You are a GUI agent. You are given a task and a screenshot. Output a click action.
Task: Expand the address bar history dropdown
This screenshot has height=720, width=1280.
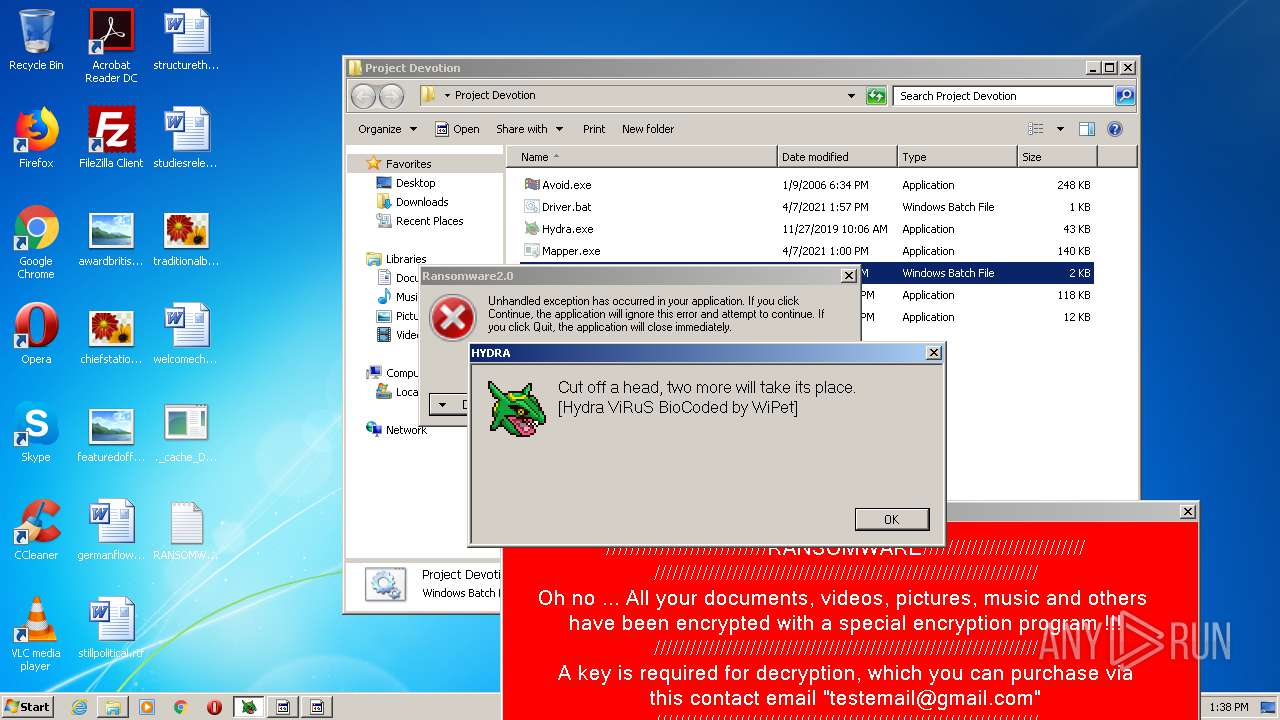(851, 96)
